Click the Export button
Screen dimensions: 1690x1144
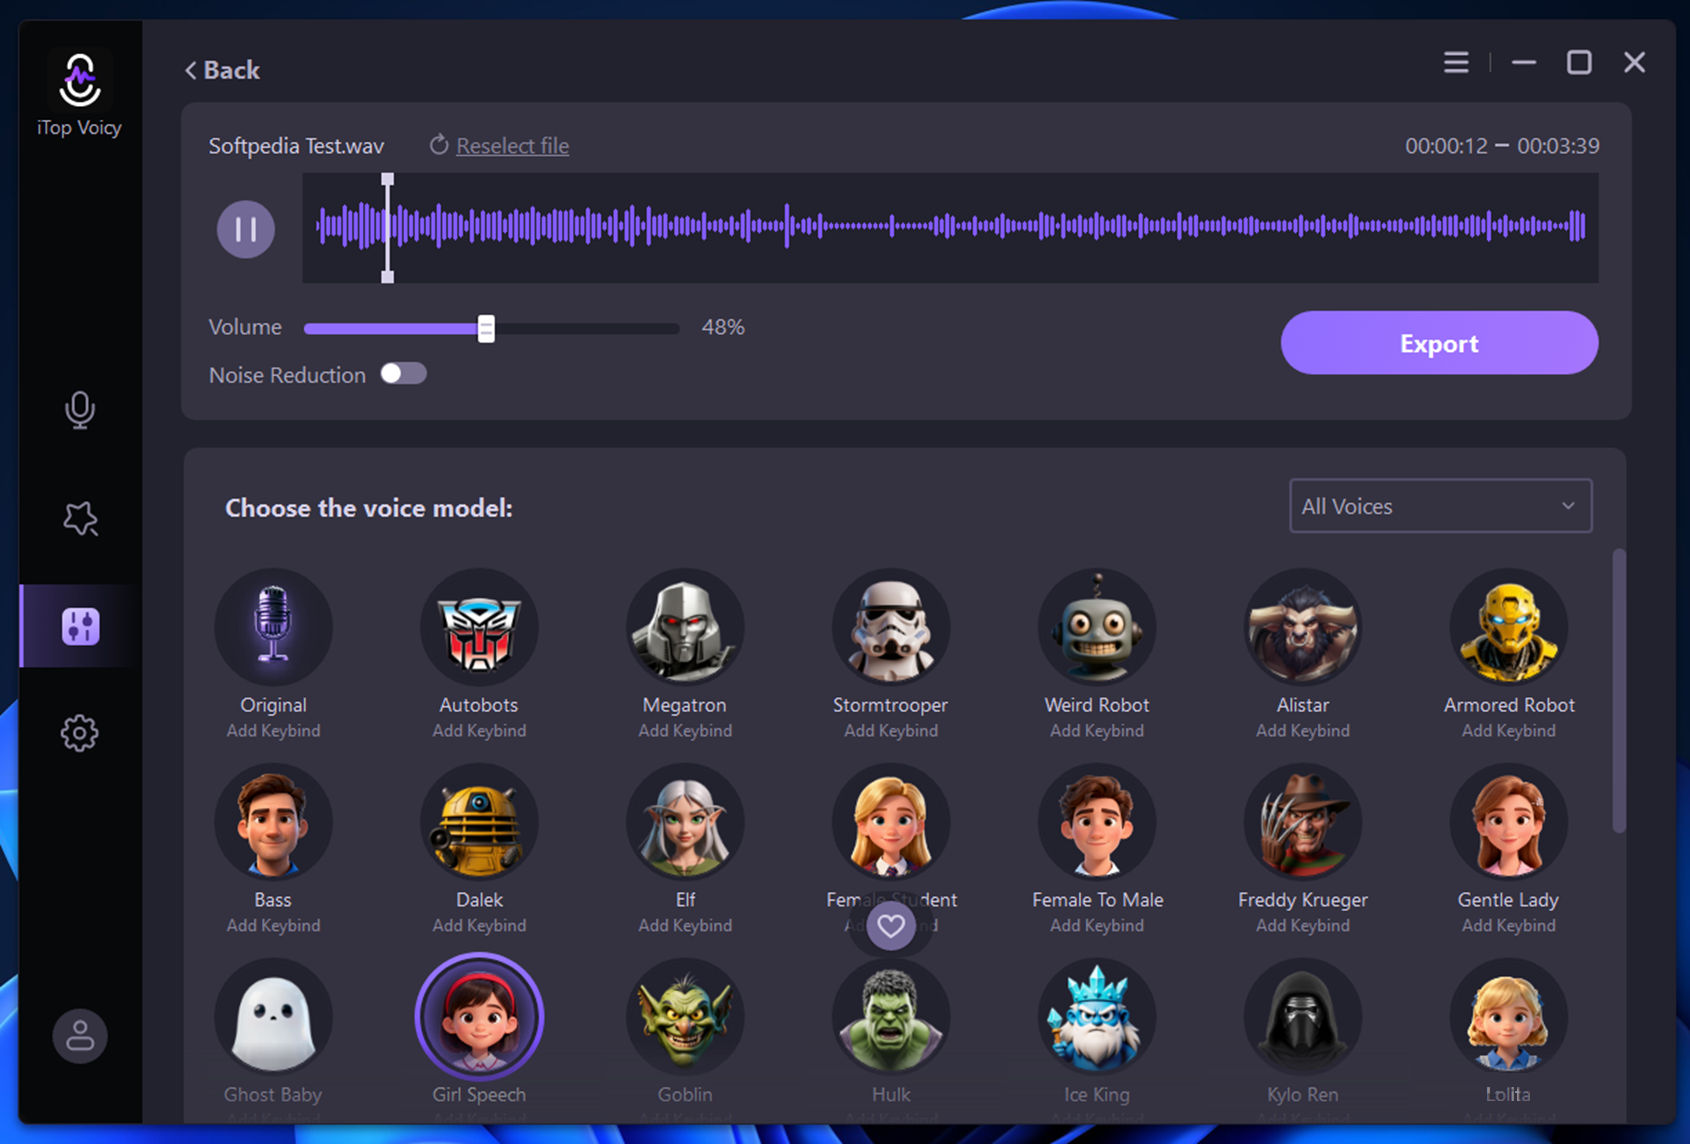coord(1439,343)
